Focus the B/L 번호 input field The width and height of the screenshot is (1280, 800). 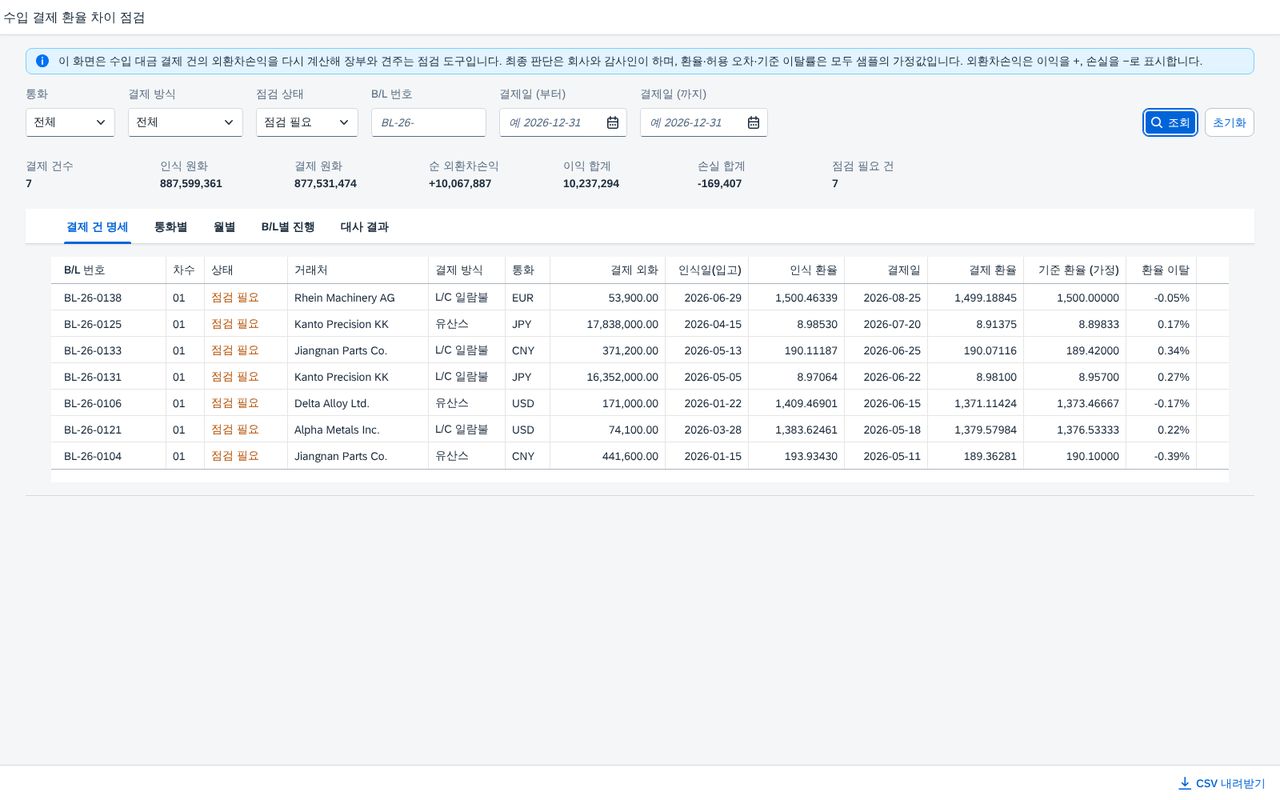[428, 123]
